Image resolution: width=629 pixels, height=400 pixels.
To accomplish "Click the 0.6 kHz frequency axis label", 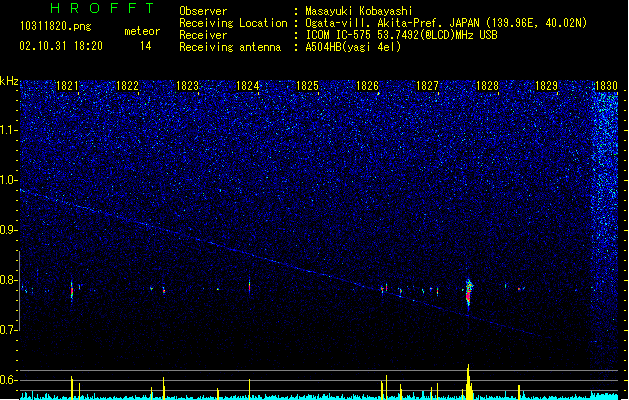I will [9, 380].
